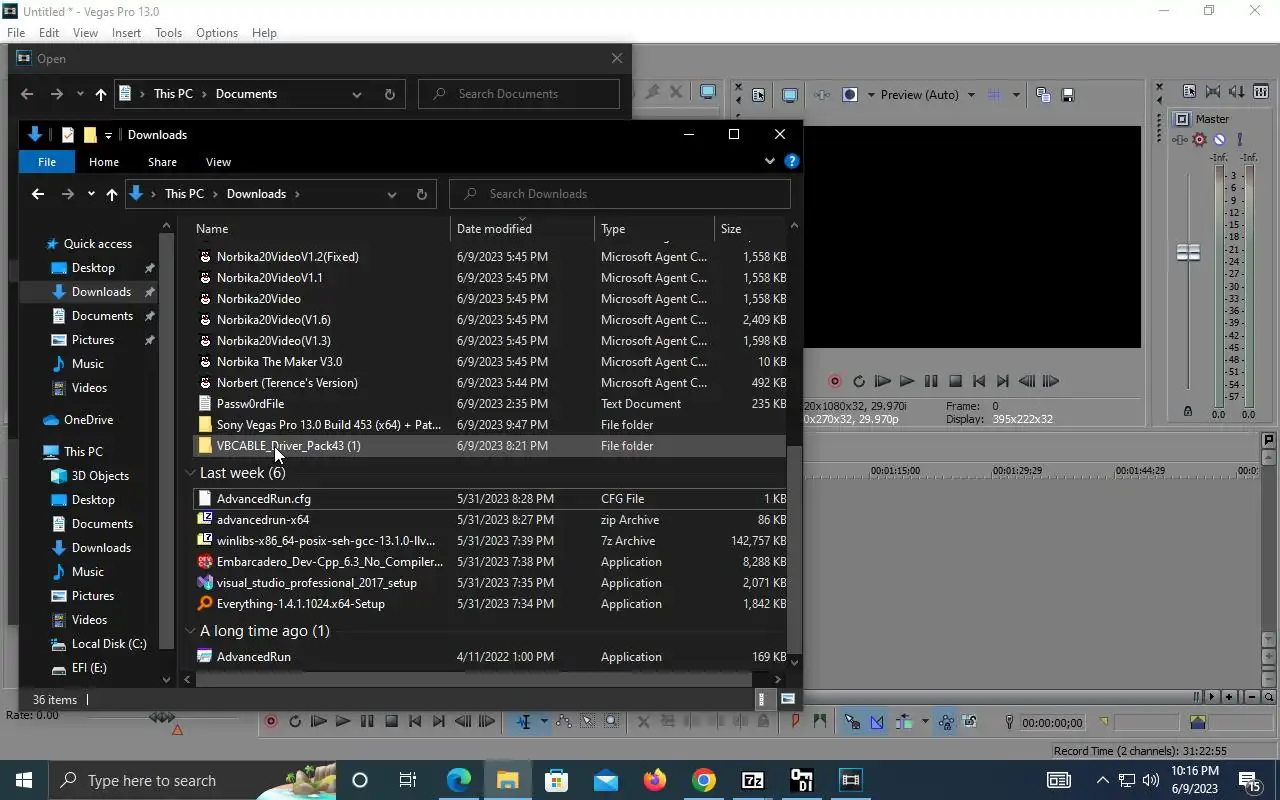
Task: Open edit tool dropdown arrow in timeline toolbar
Action: [x=544, y=721]
